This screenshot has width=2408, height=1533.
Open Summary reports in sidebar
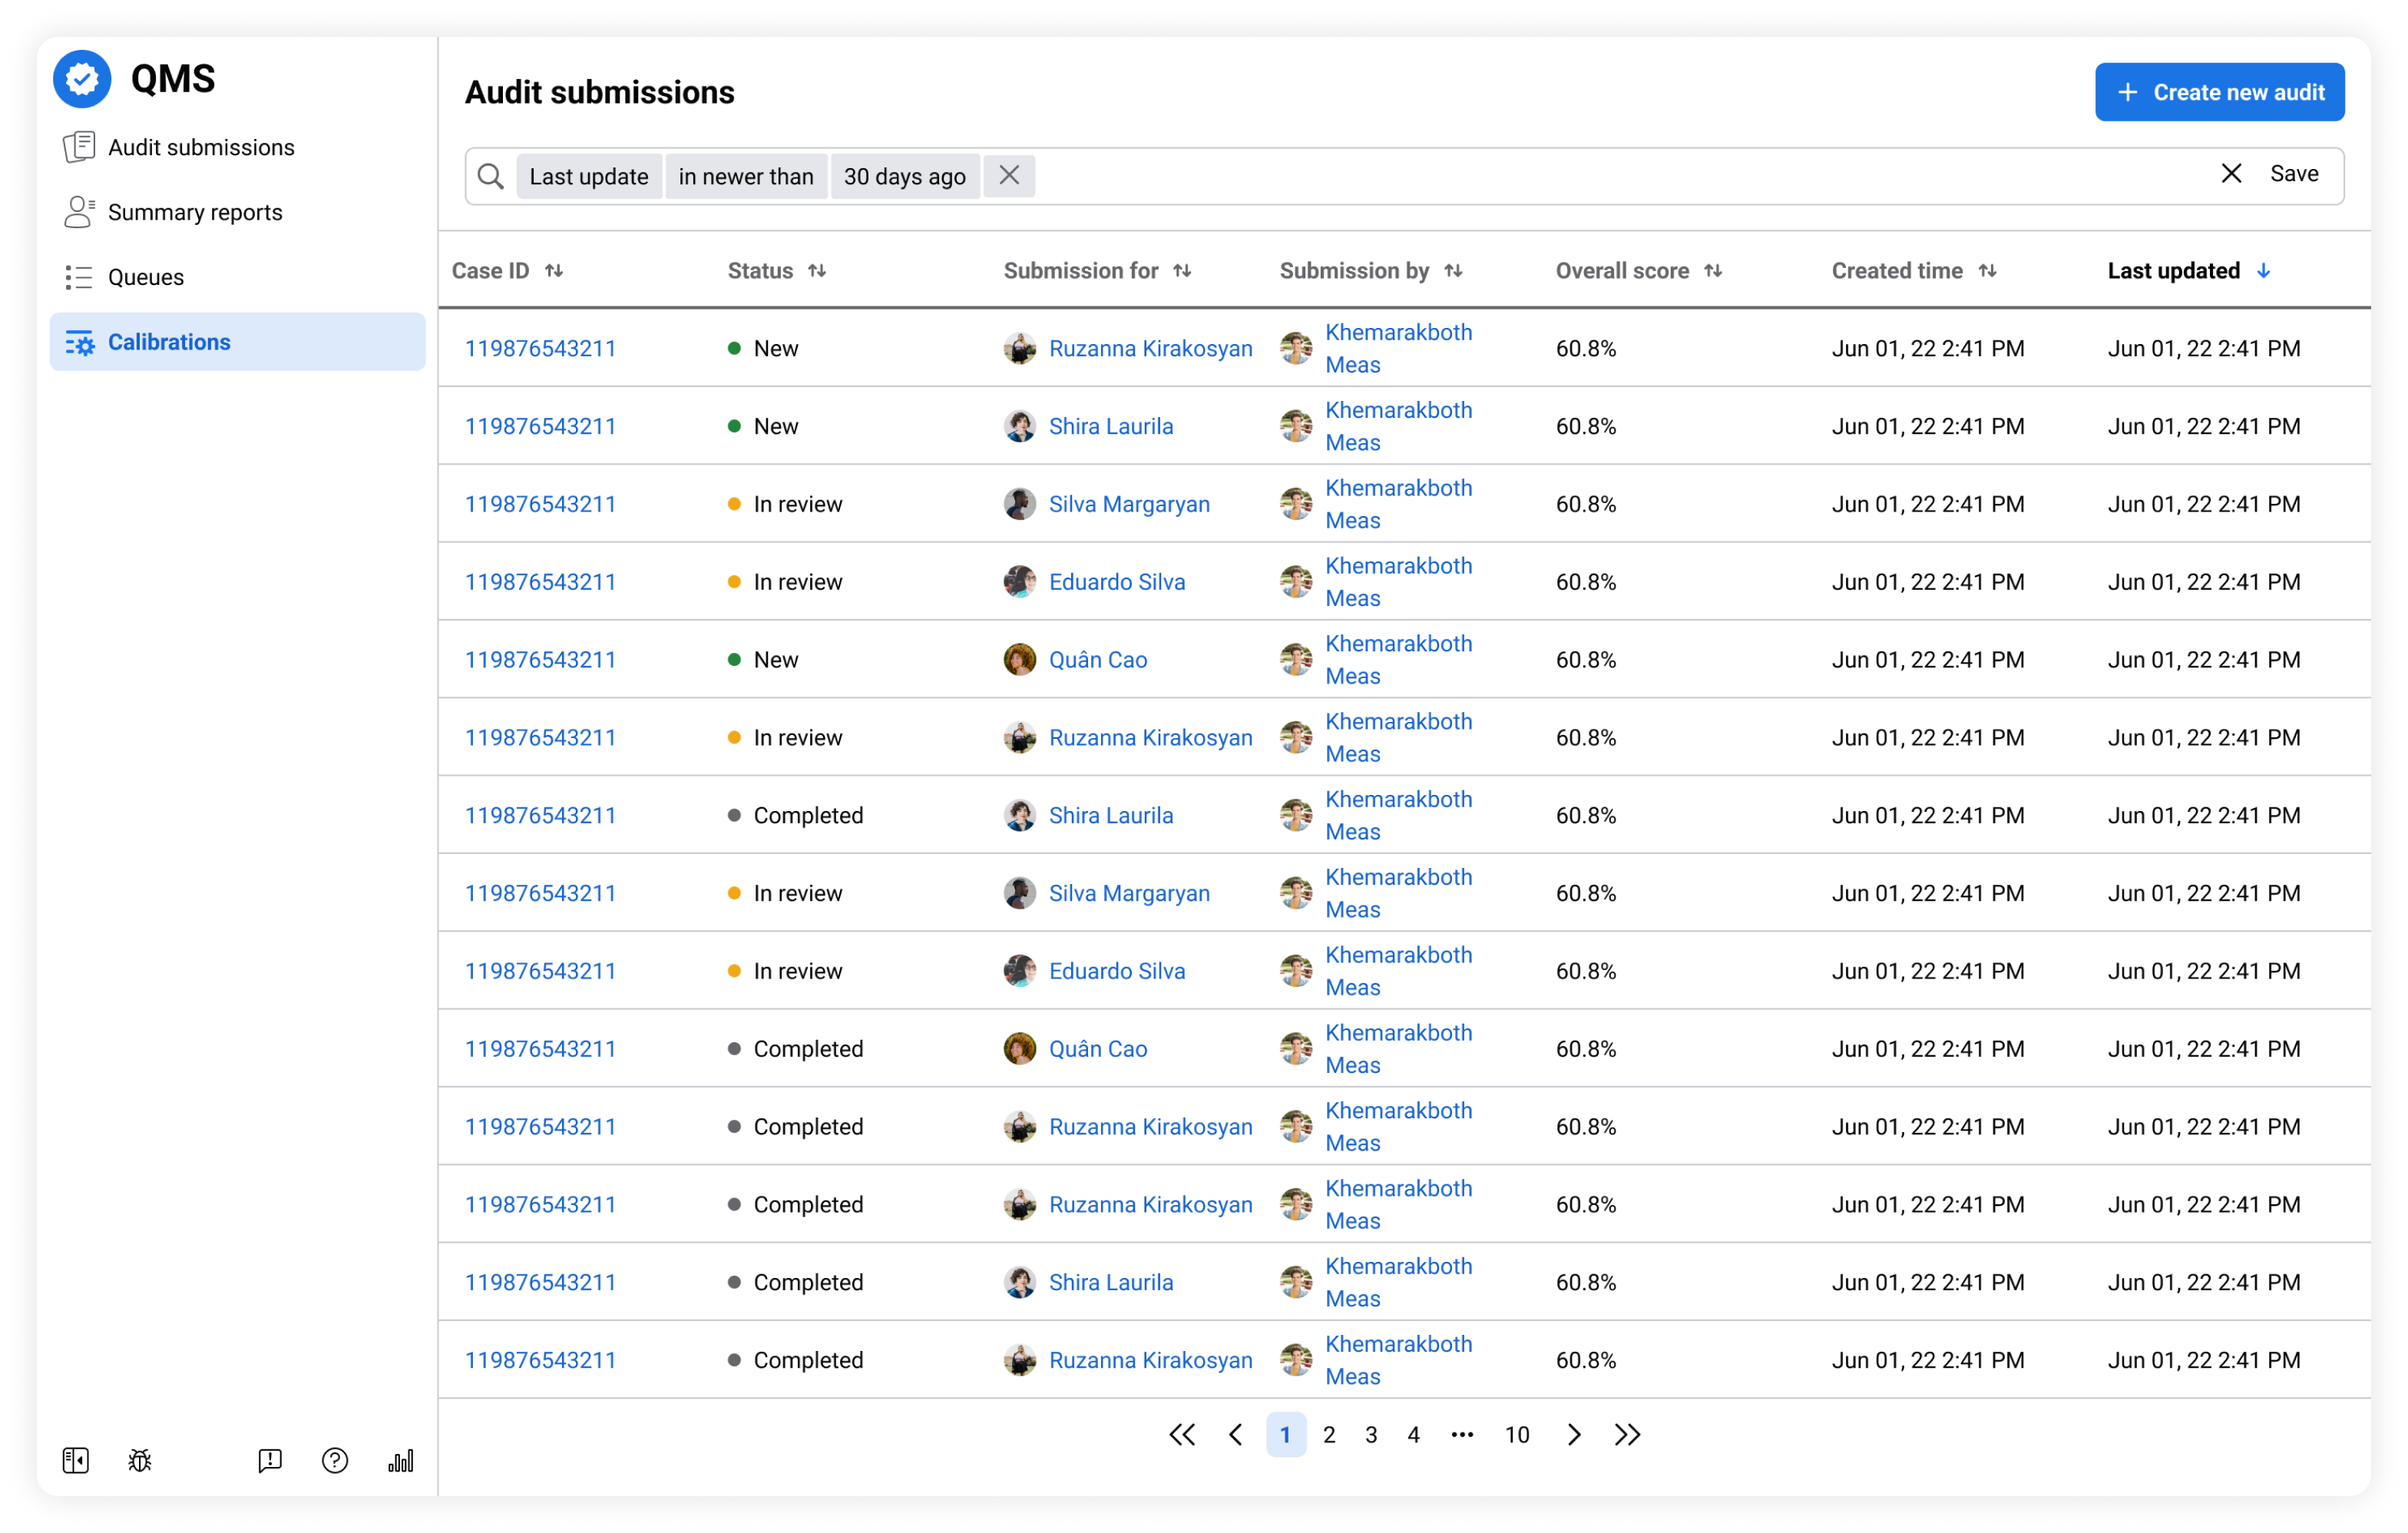(x=195, y=212)
